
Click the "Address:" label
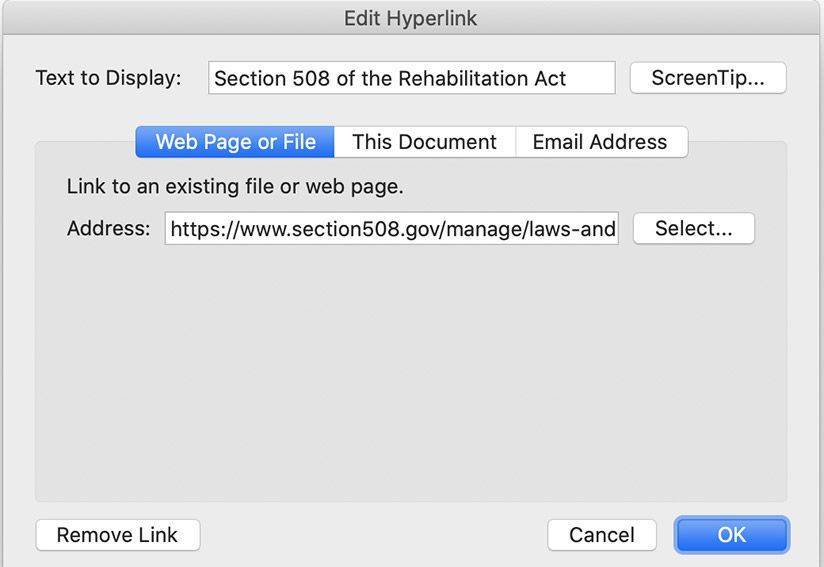pos(108,228)
